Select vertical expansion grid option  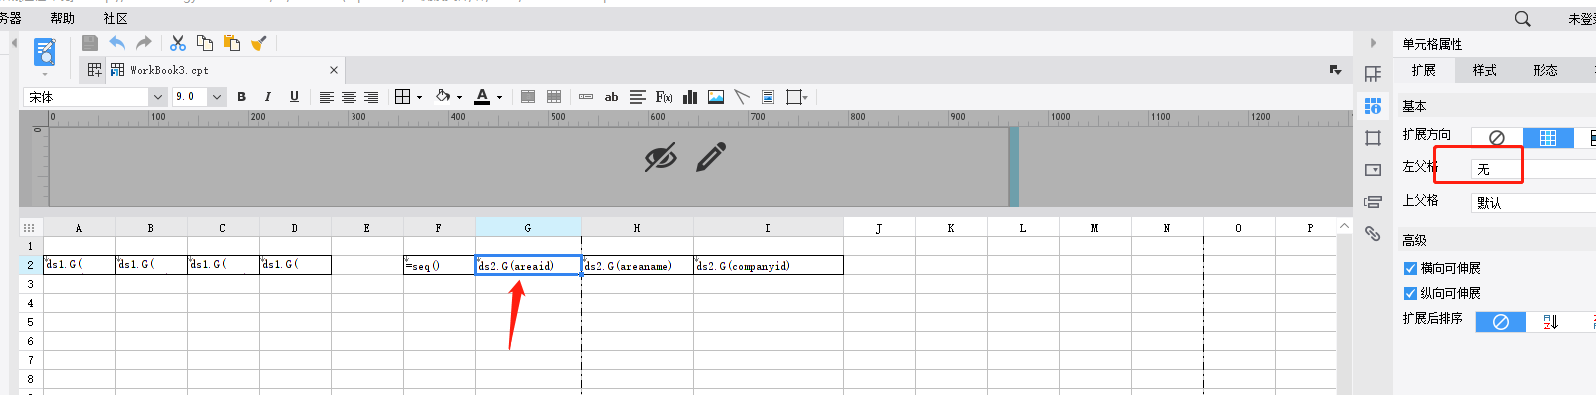click(x=1548, y=138)
